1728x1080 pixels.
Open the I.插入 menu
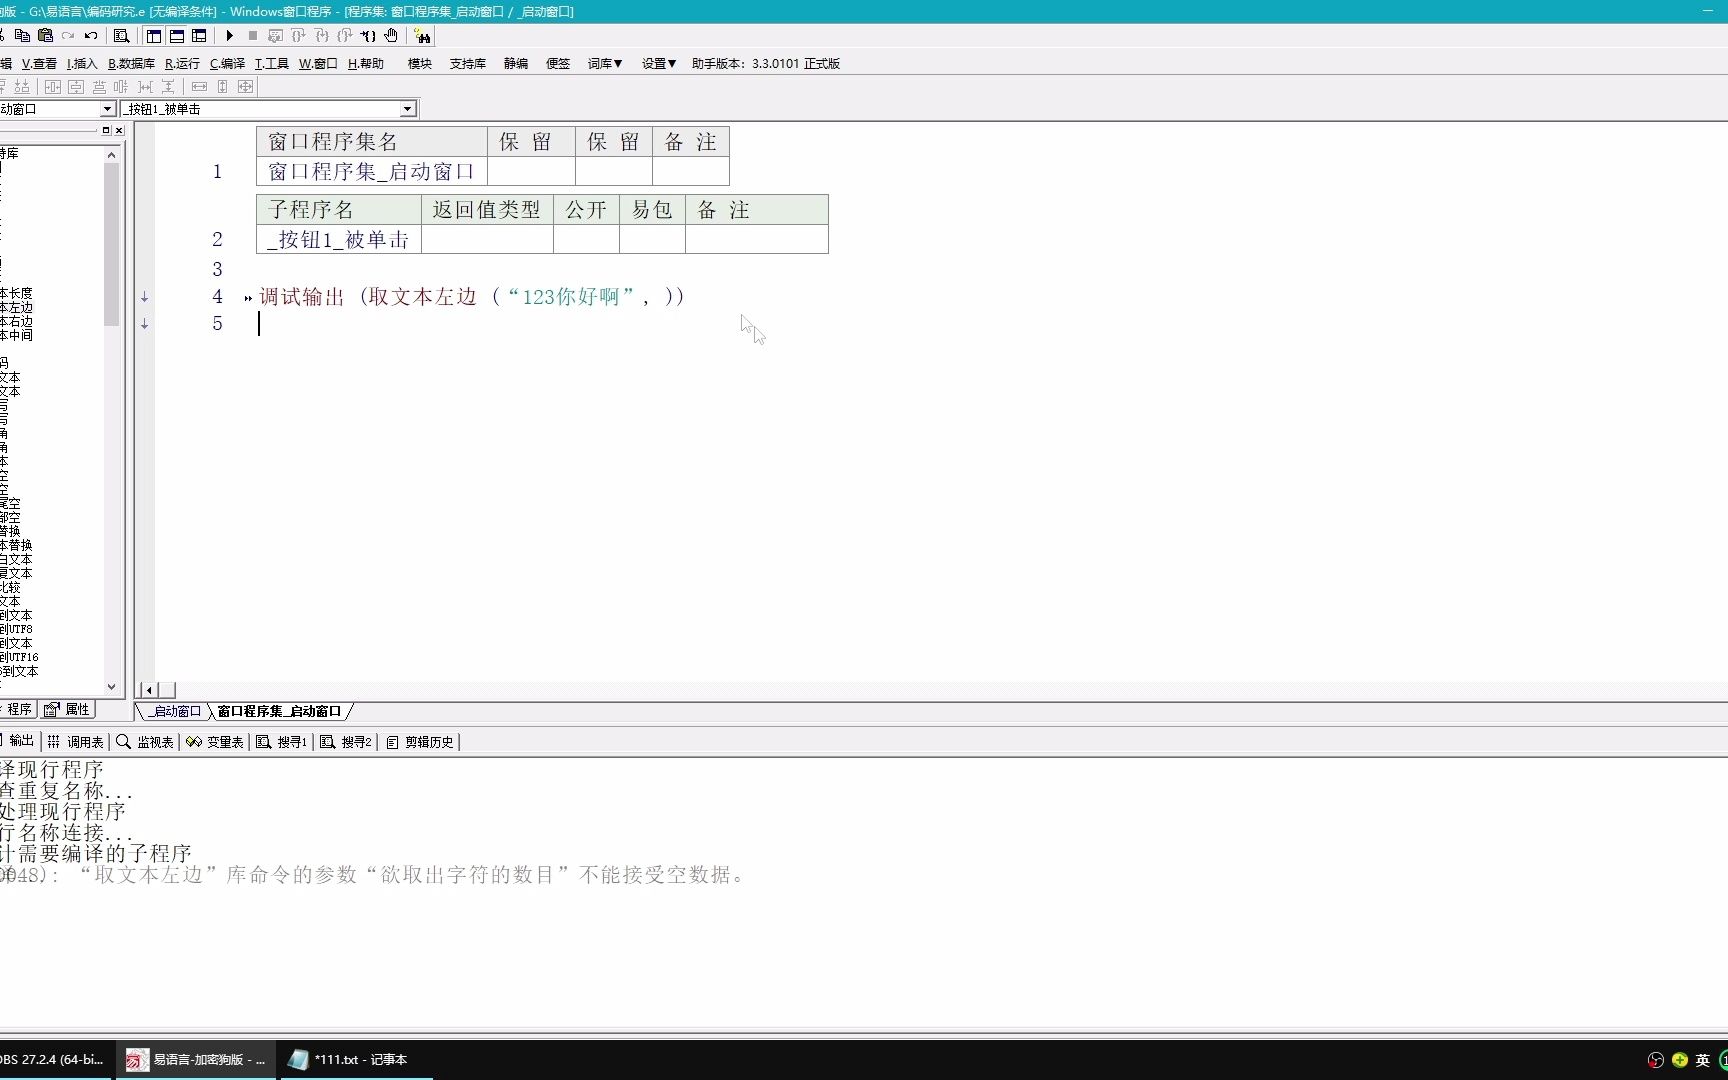tap(82, 63)
